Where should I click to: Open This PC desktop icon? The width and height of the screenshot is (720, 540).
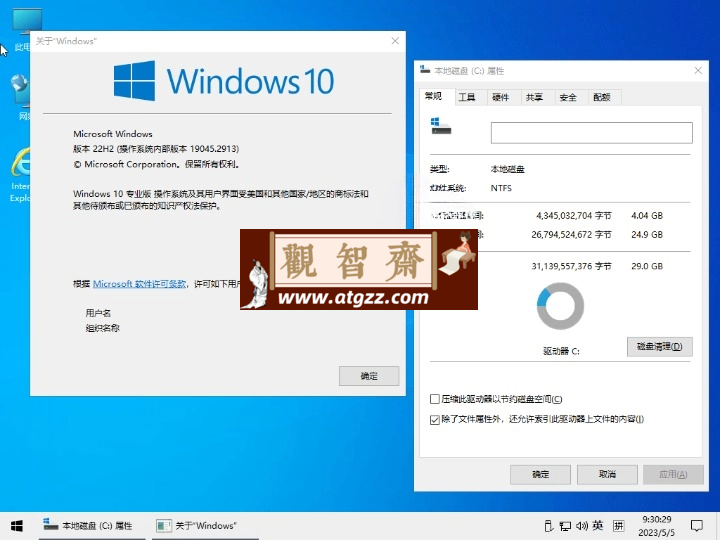click(22, 29)
